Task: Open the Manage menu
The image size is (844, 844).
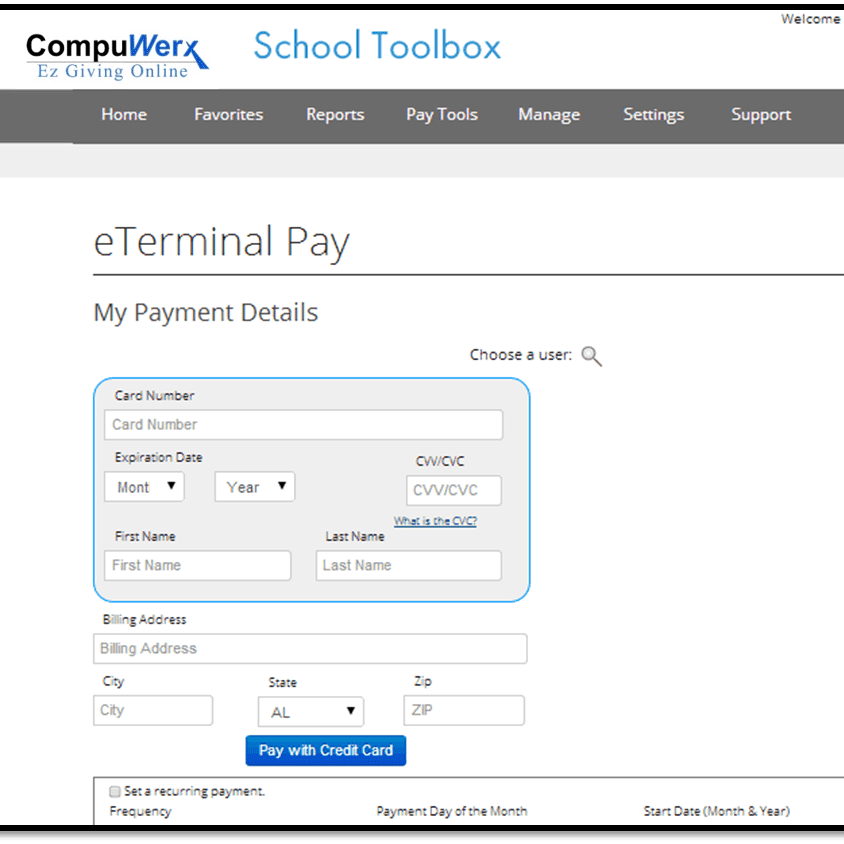Action: coord(549,115)
